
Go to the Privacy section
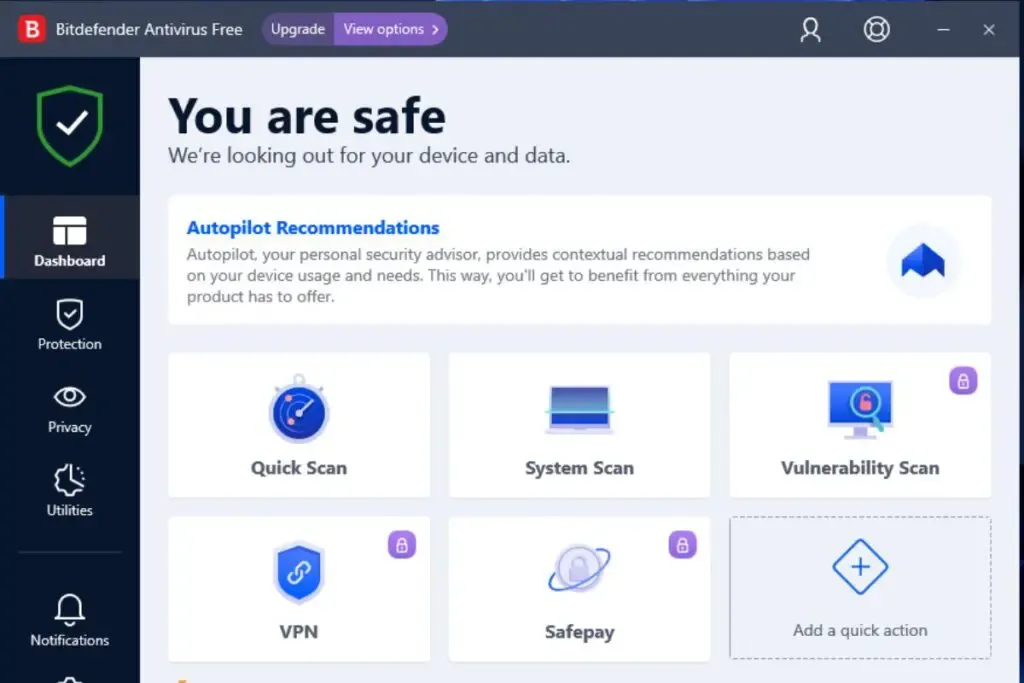pos(70,409)
